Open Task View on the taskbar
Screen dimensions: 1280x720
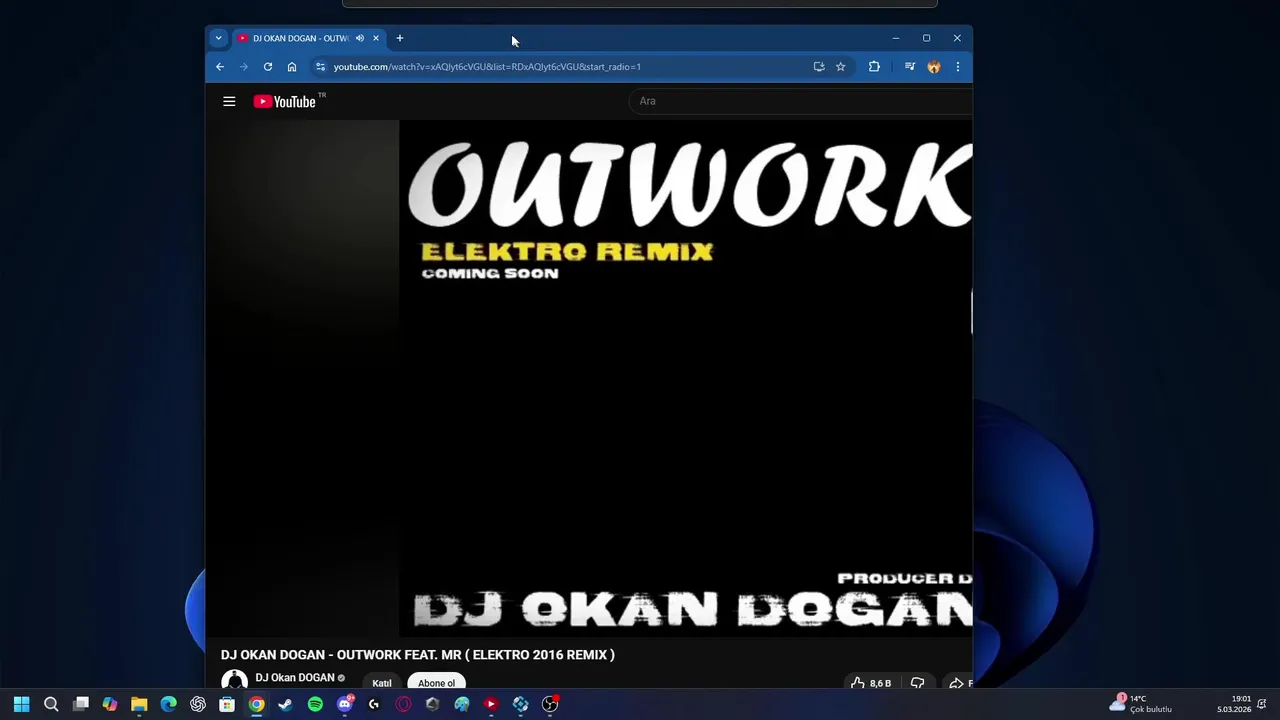(x=81, y=704)
